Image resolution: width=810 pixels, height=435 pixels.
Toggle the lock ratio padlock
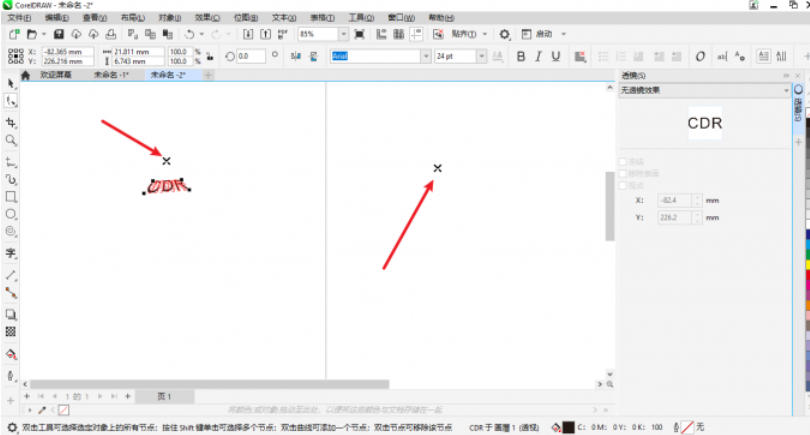click(x=210, y=56)
